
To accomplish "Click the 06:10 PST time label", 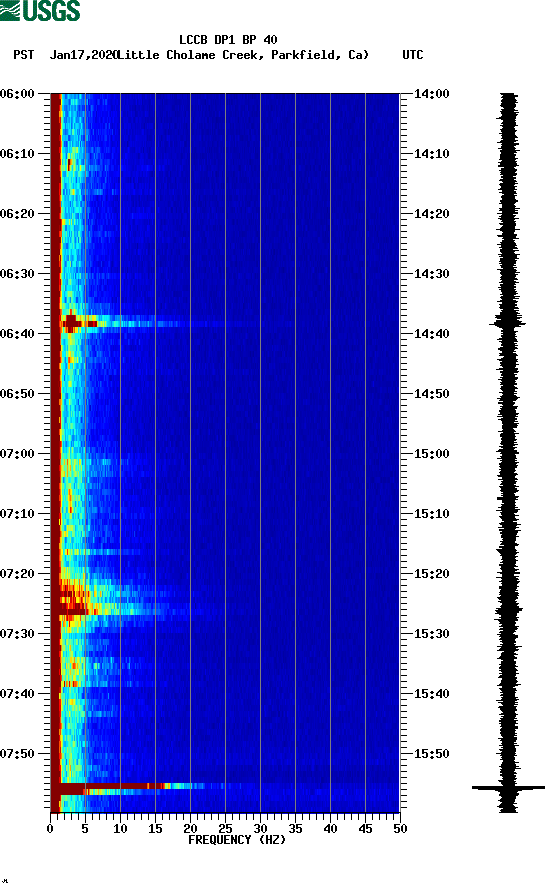I will 18,154.
